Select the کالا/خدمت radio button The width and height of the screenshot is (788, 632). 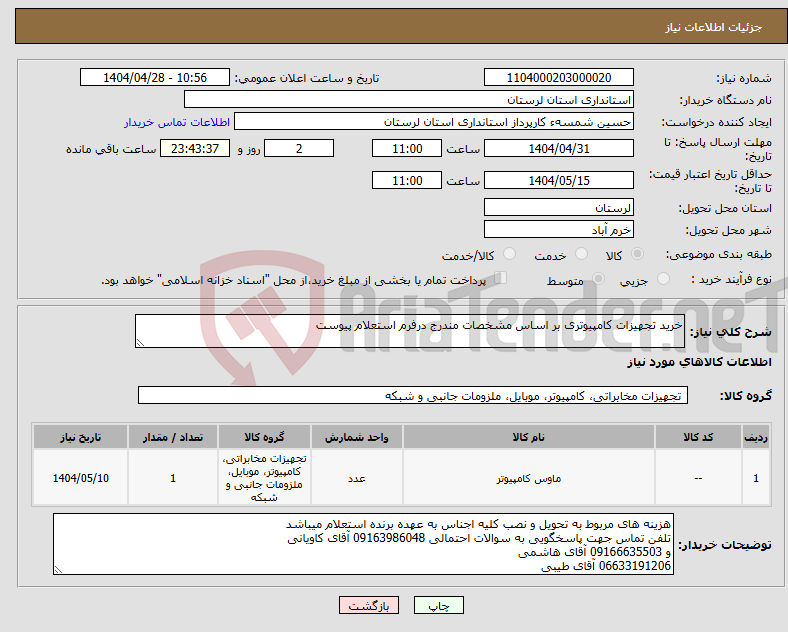point(509,254)
